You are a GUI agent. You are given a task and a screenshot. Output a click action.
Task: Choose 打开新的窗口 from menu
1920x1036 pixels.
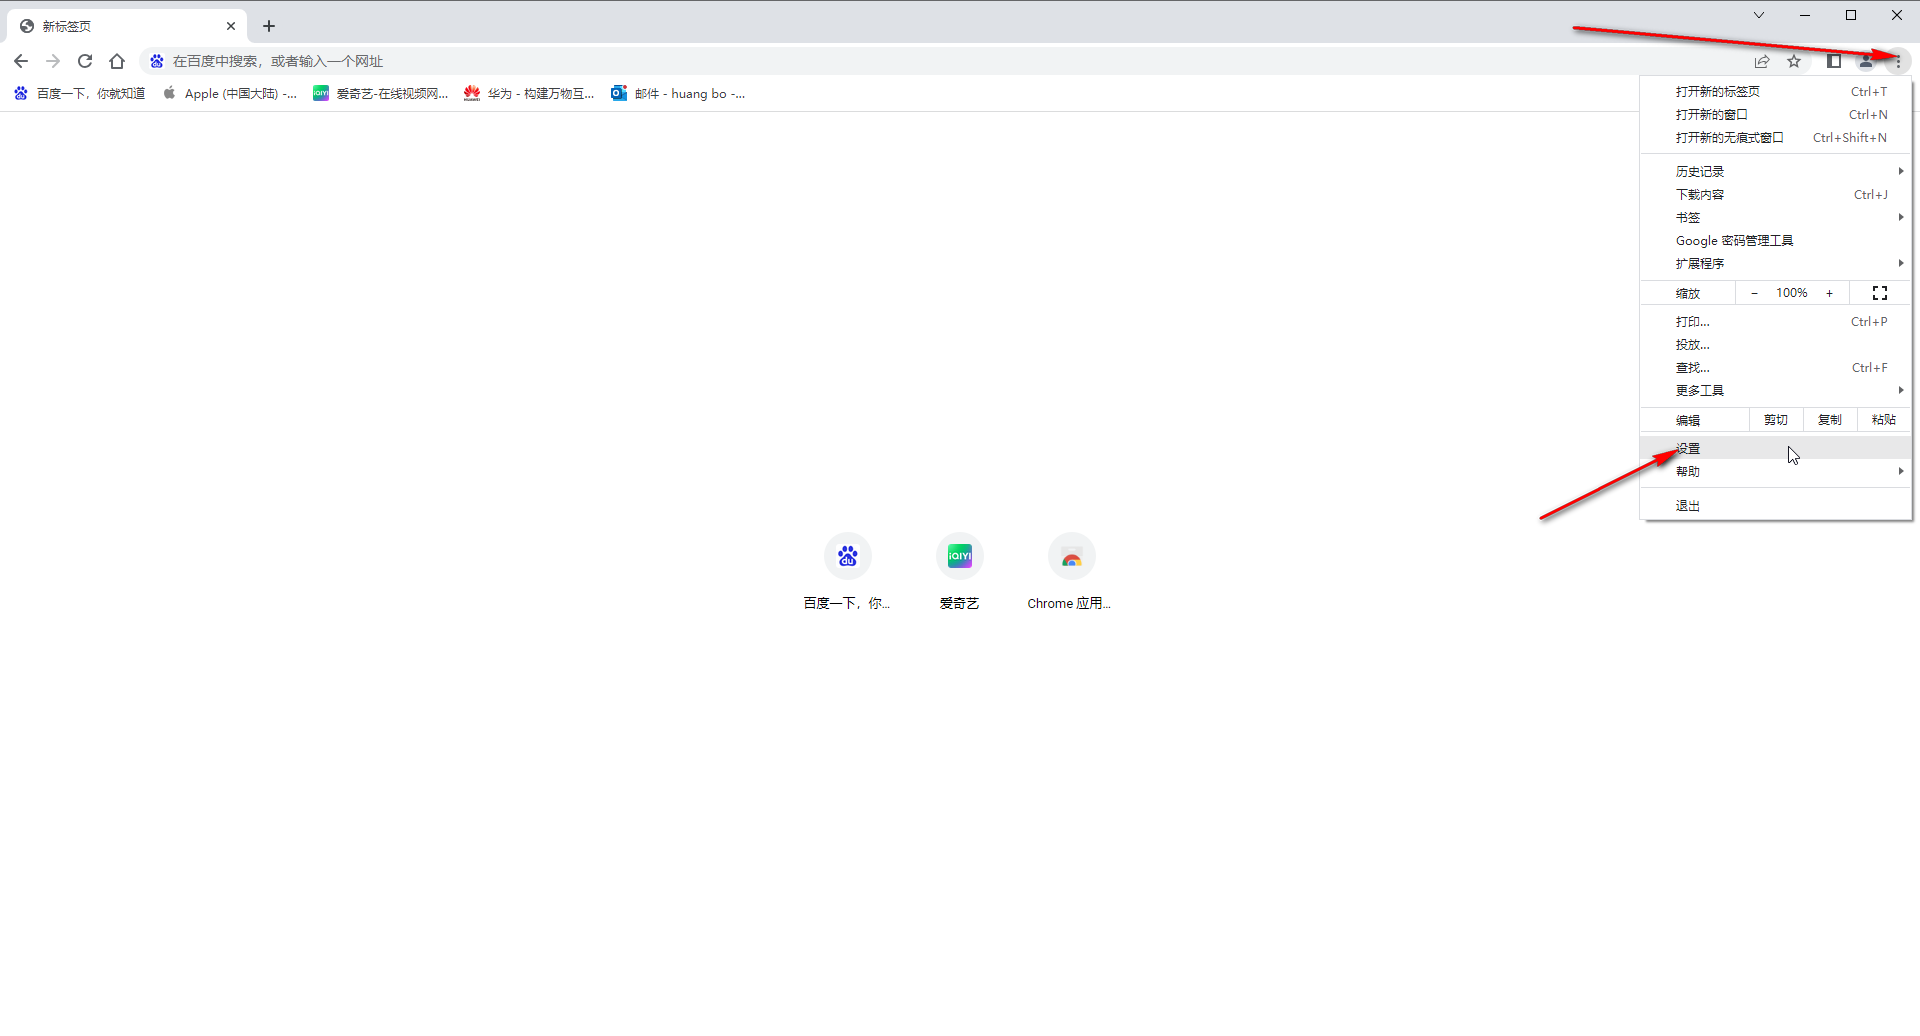coord(1776,114)
